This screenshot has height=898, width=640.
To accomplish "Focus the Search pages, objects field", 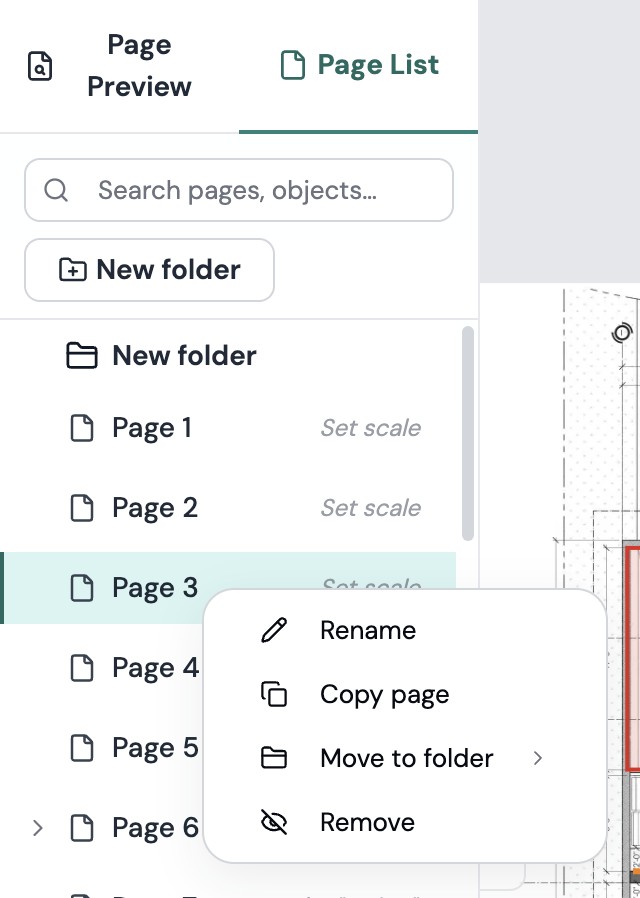I will (x=239, y=190).
